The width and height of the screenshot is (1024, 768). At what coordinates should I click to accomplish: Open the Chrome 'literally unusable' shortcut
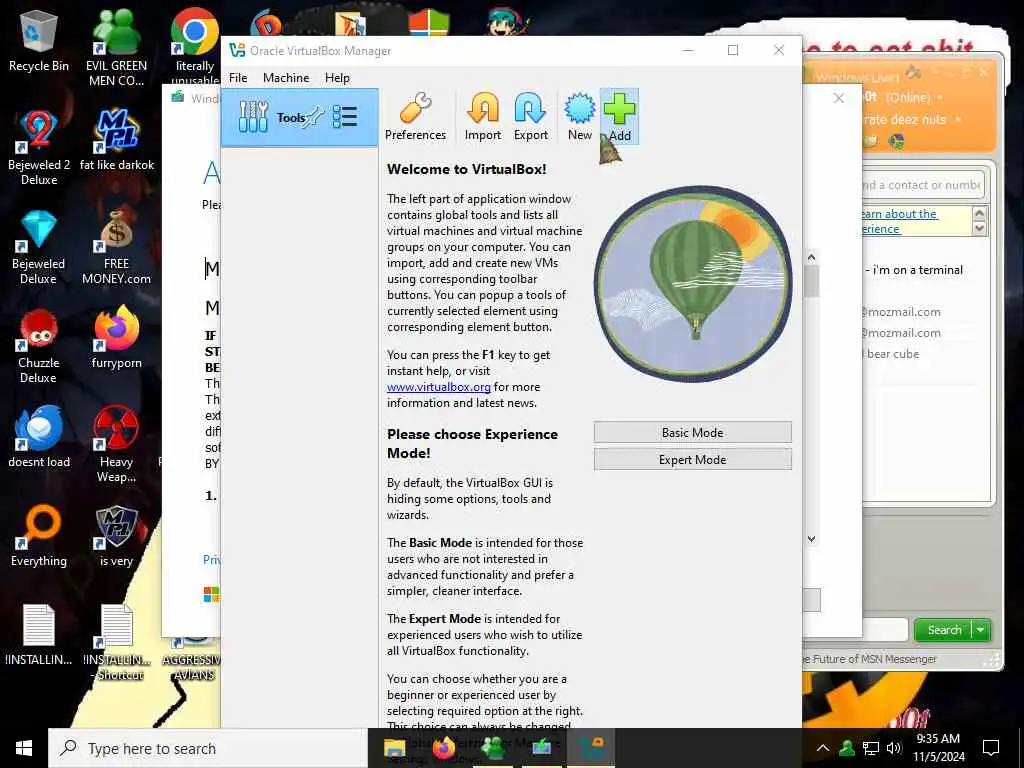[x=195, y=47]
